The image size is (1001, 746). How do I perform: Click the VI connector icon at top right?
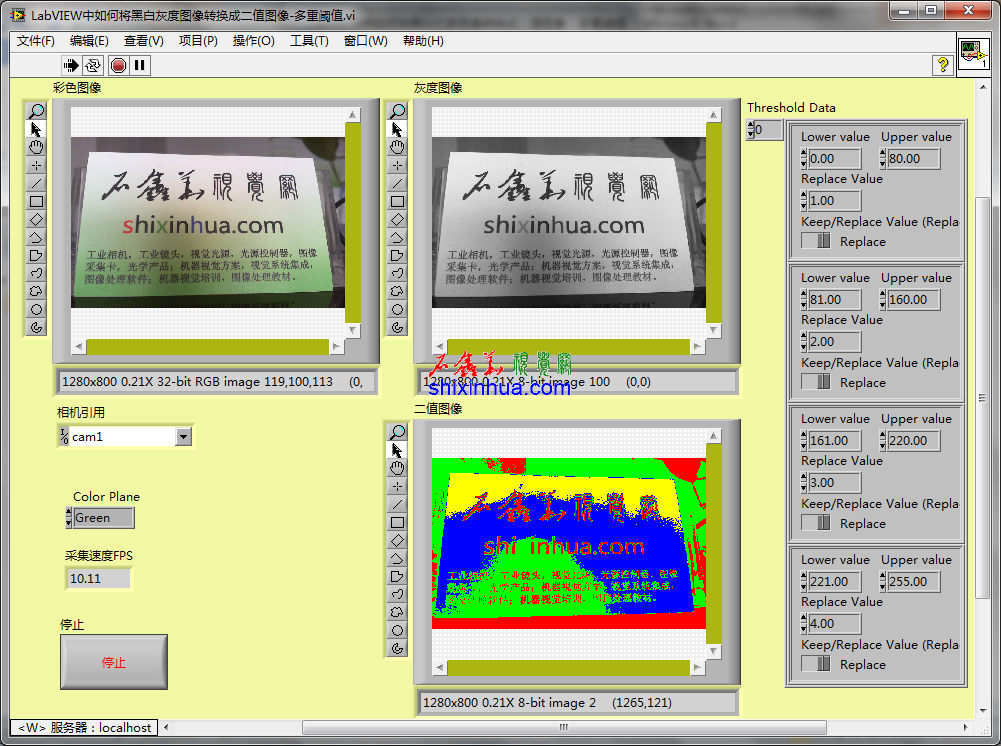pyautogui.click(x=973, y=54)
